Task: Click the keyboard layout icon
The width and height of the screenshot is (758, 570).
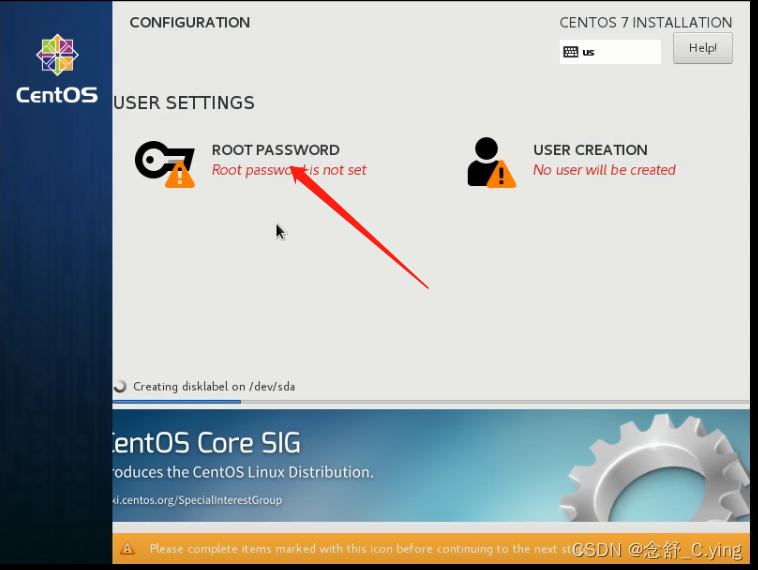Action: tap(570, 52)
